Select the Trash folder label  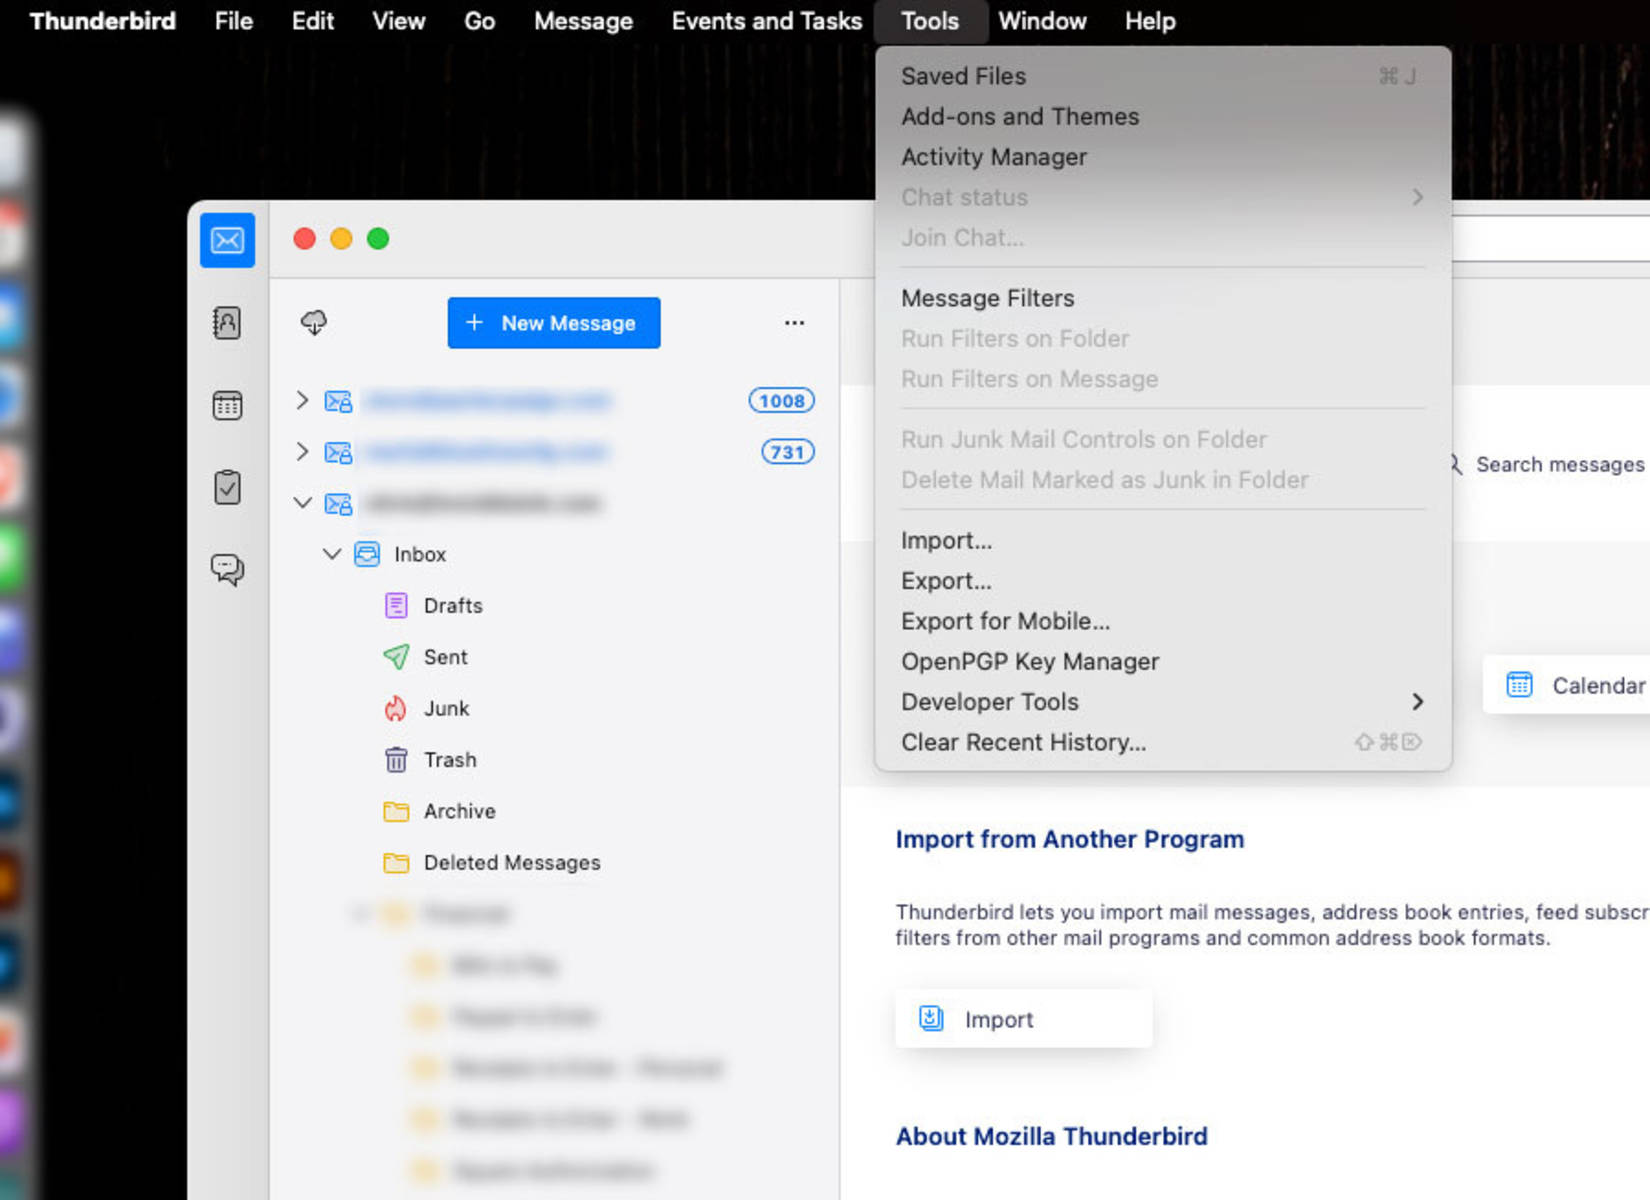coord(450,760)
